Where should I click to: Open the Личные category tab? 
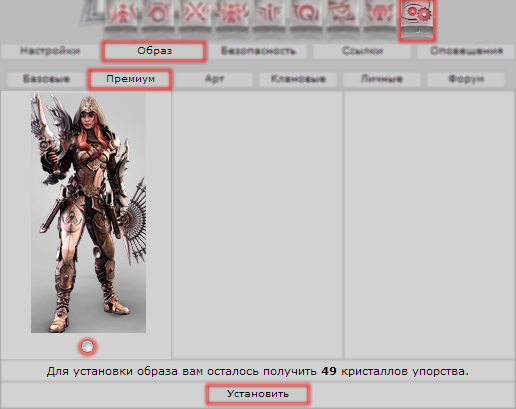tap(382, 79)
